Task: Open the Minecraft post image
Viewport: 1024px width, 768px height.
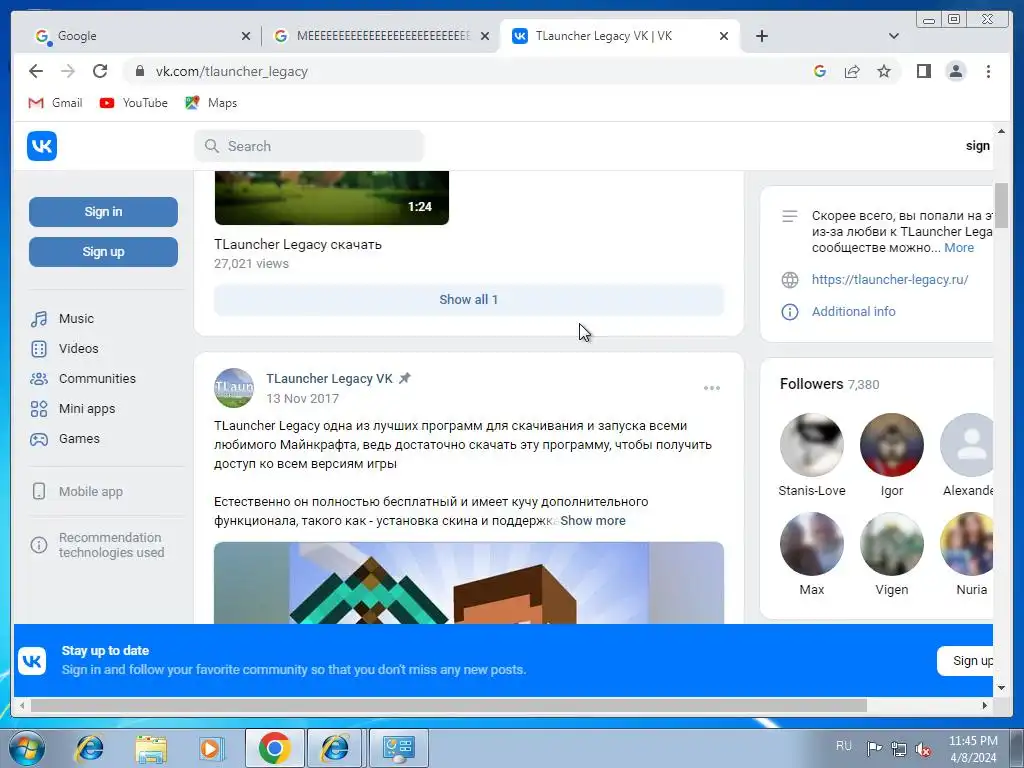Action: pyautogui.click(x=469, y=583)
